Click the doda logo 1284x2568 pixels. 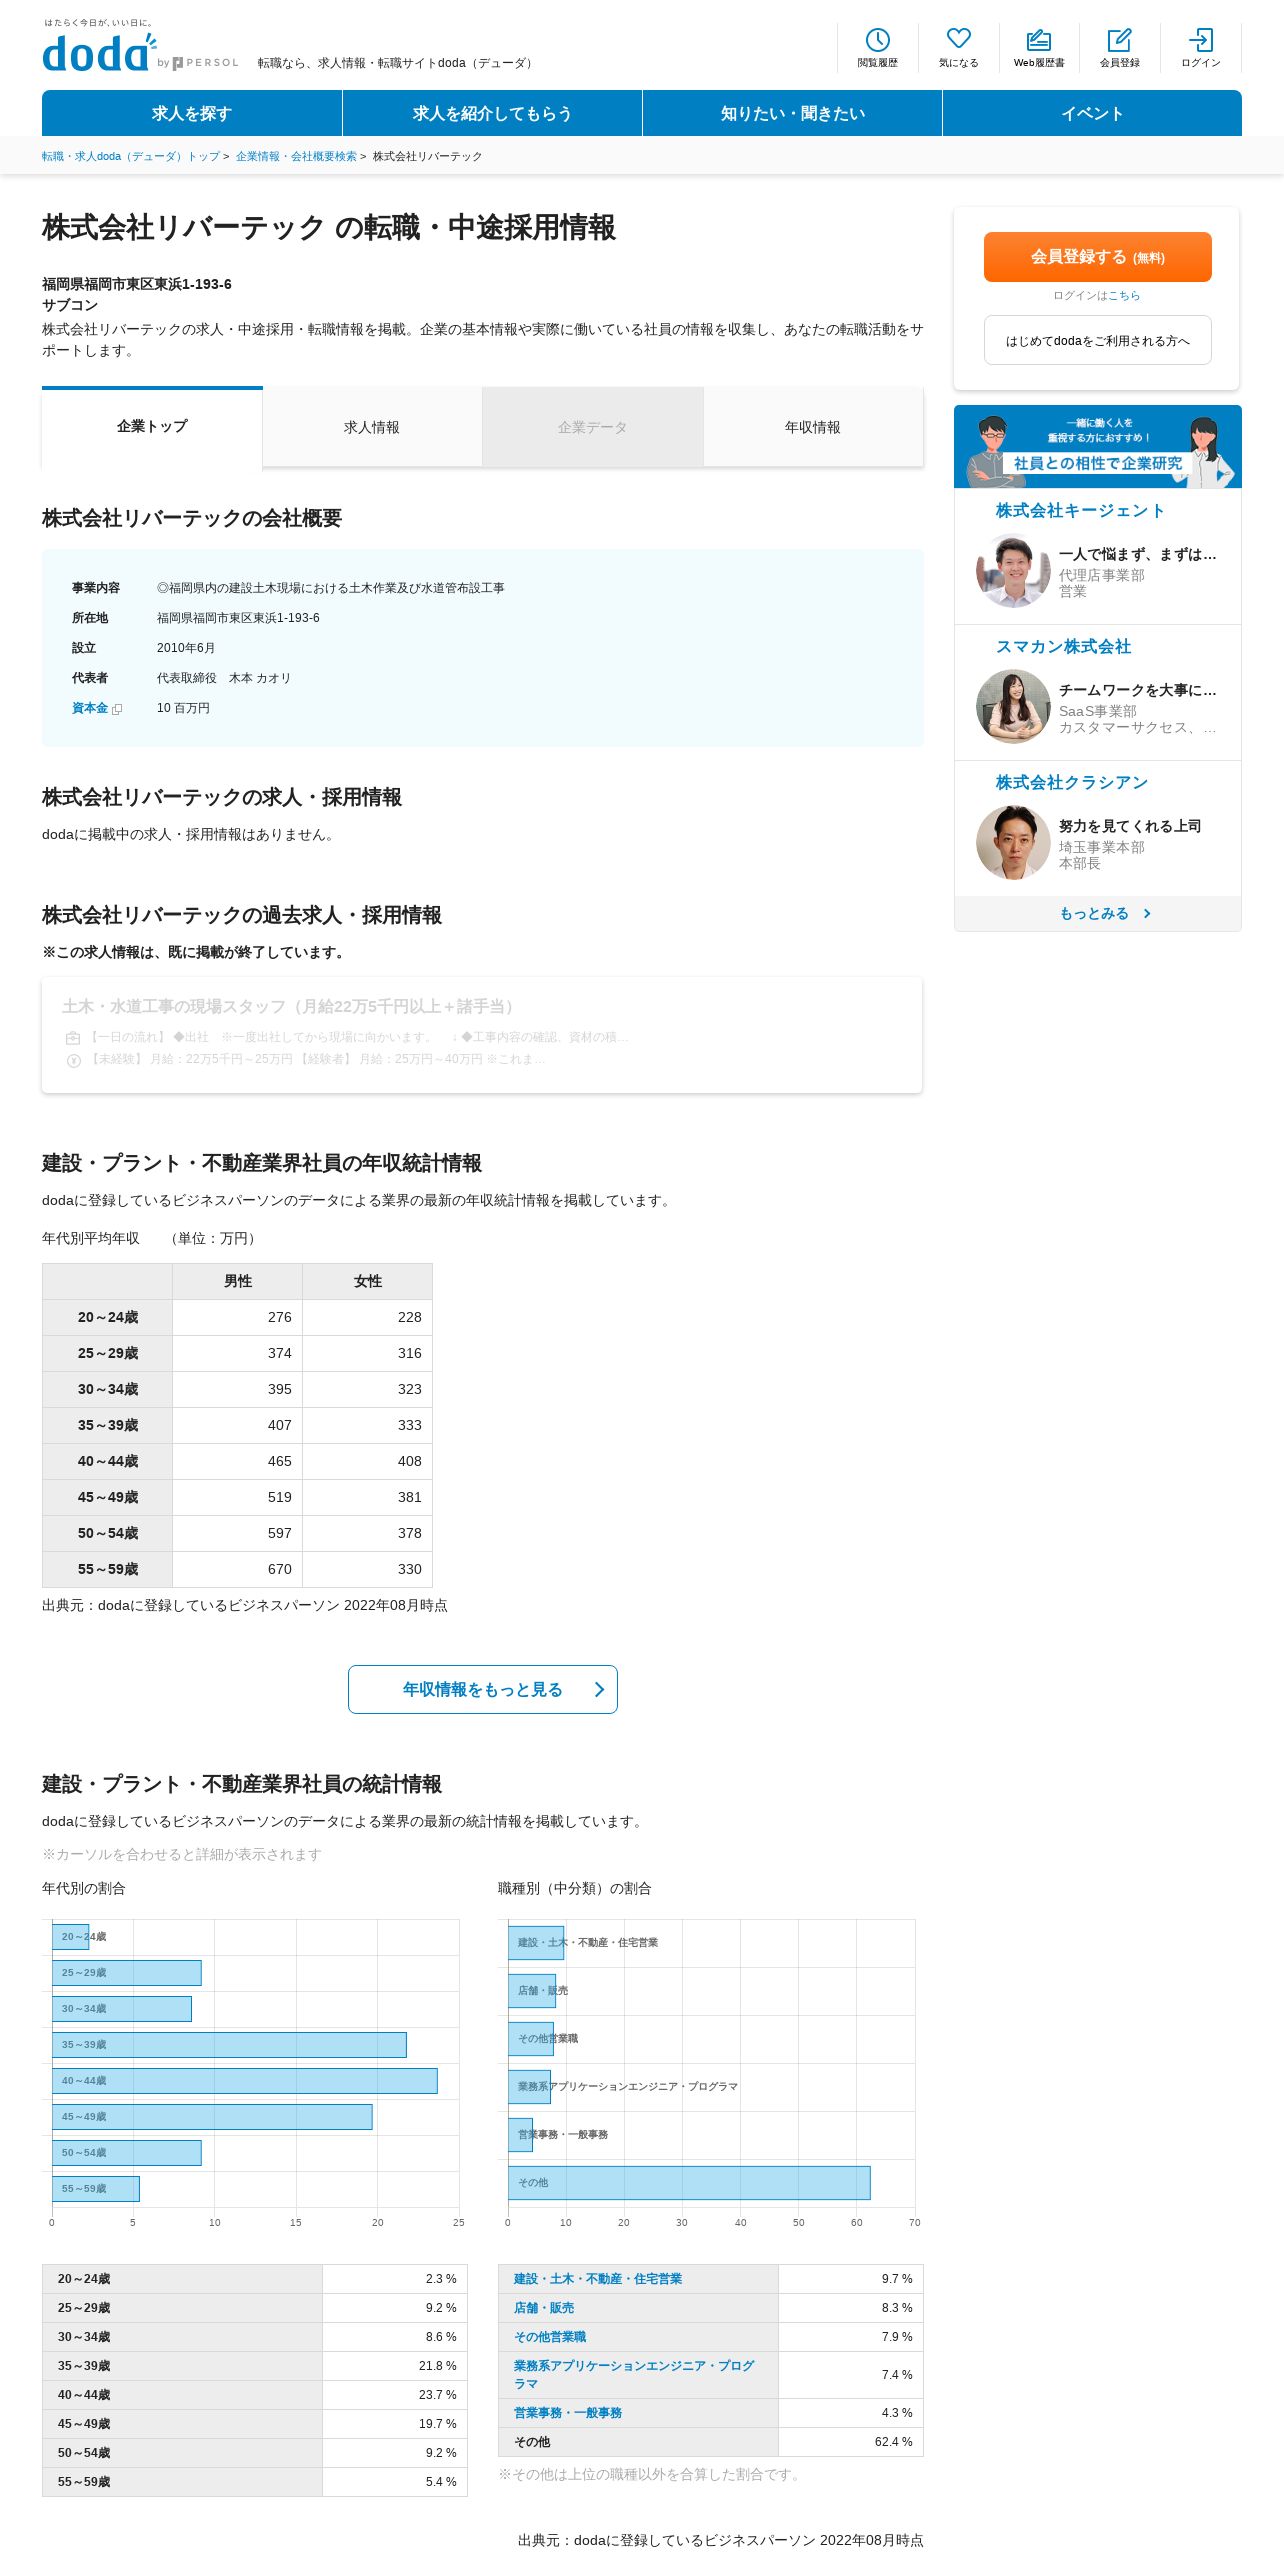(x=100, y=52)
